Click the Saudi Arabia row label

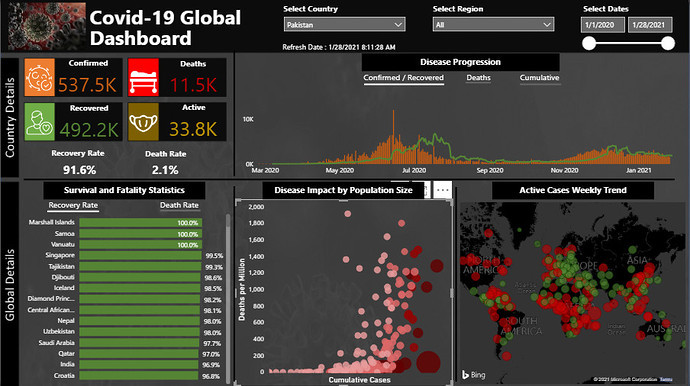[56, 343]
